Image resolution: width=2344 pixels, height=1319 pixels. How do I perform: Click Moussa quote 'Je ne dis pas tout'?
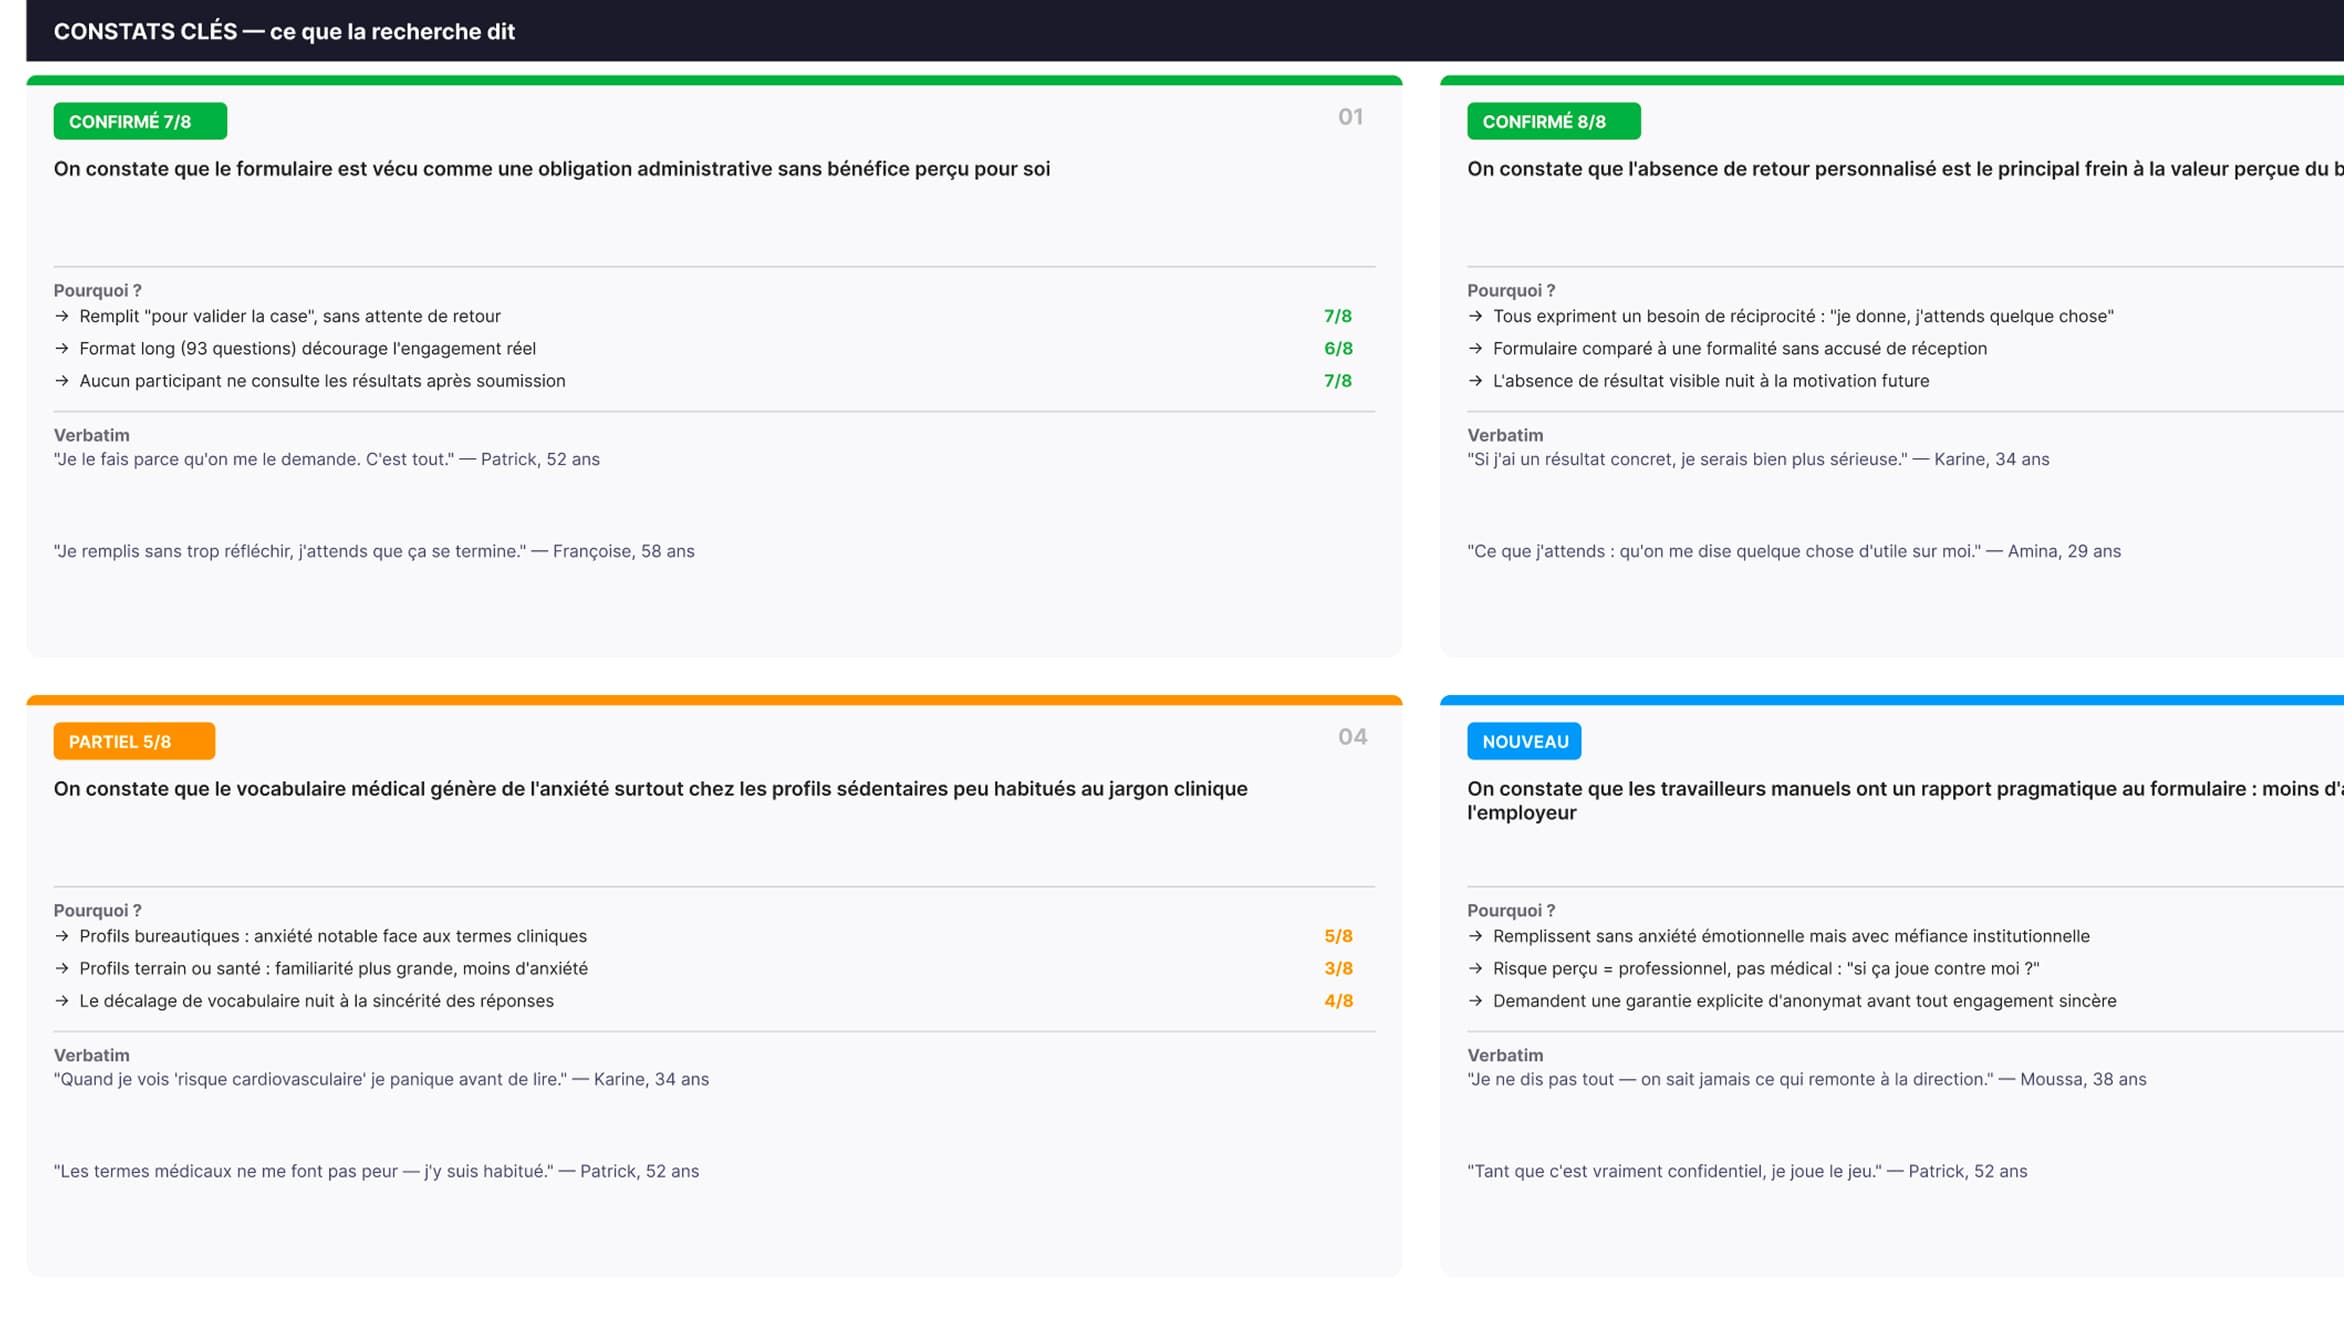(1807, 1079)
